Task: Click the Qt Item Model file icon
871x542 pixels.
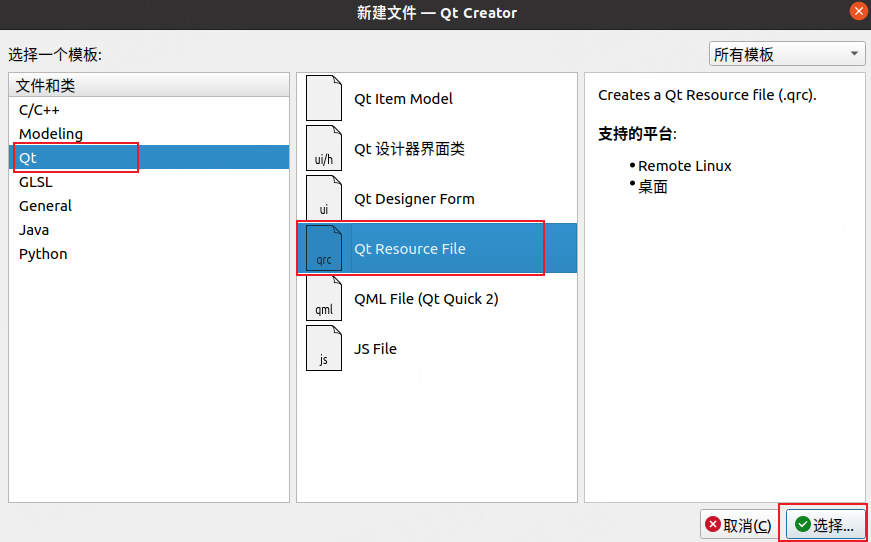Action: pos(324,98)
